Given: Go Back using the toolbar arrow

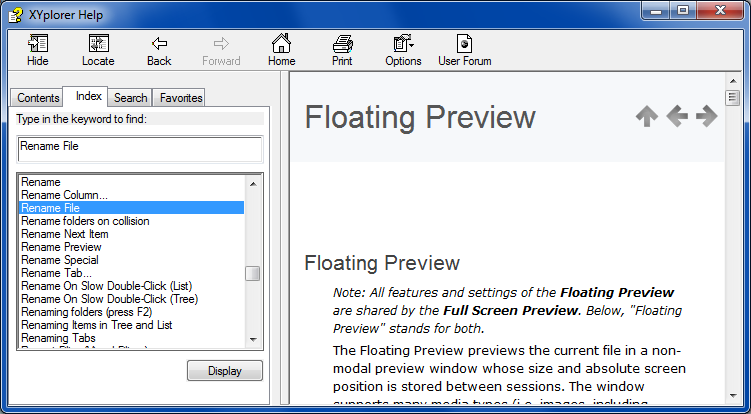Looking at the screenshot, I should (159, 44).
